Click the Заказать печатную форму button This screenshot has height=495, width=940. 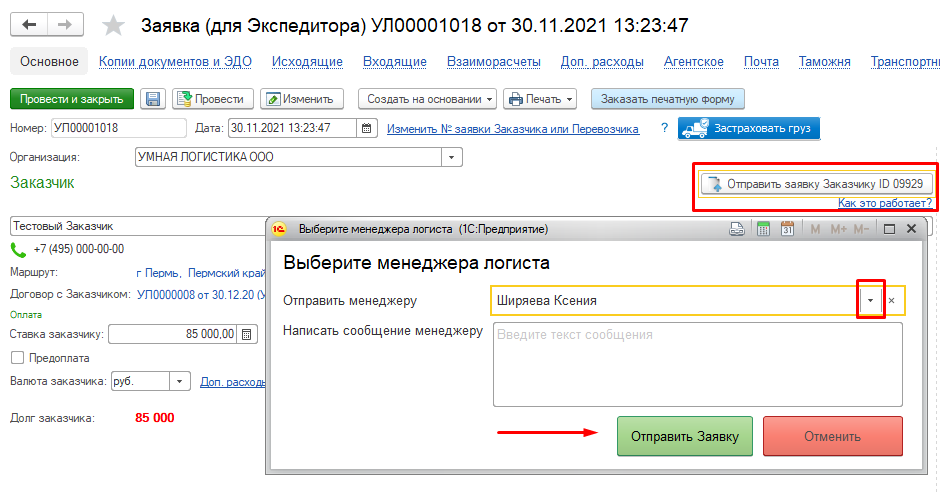667,99
